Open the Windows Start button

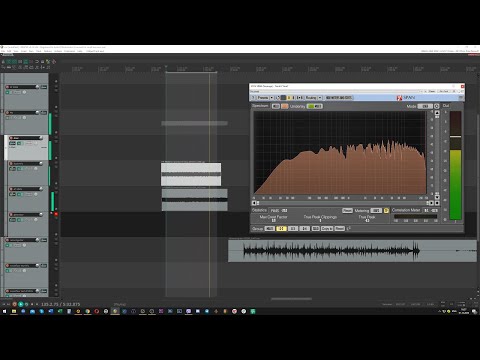[x=4, y=311]
